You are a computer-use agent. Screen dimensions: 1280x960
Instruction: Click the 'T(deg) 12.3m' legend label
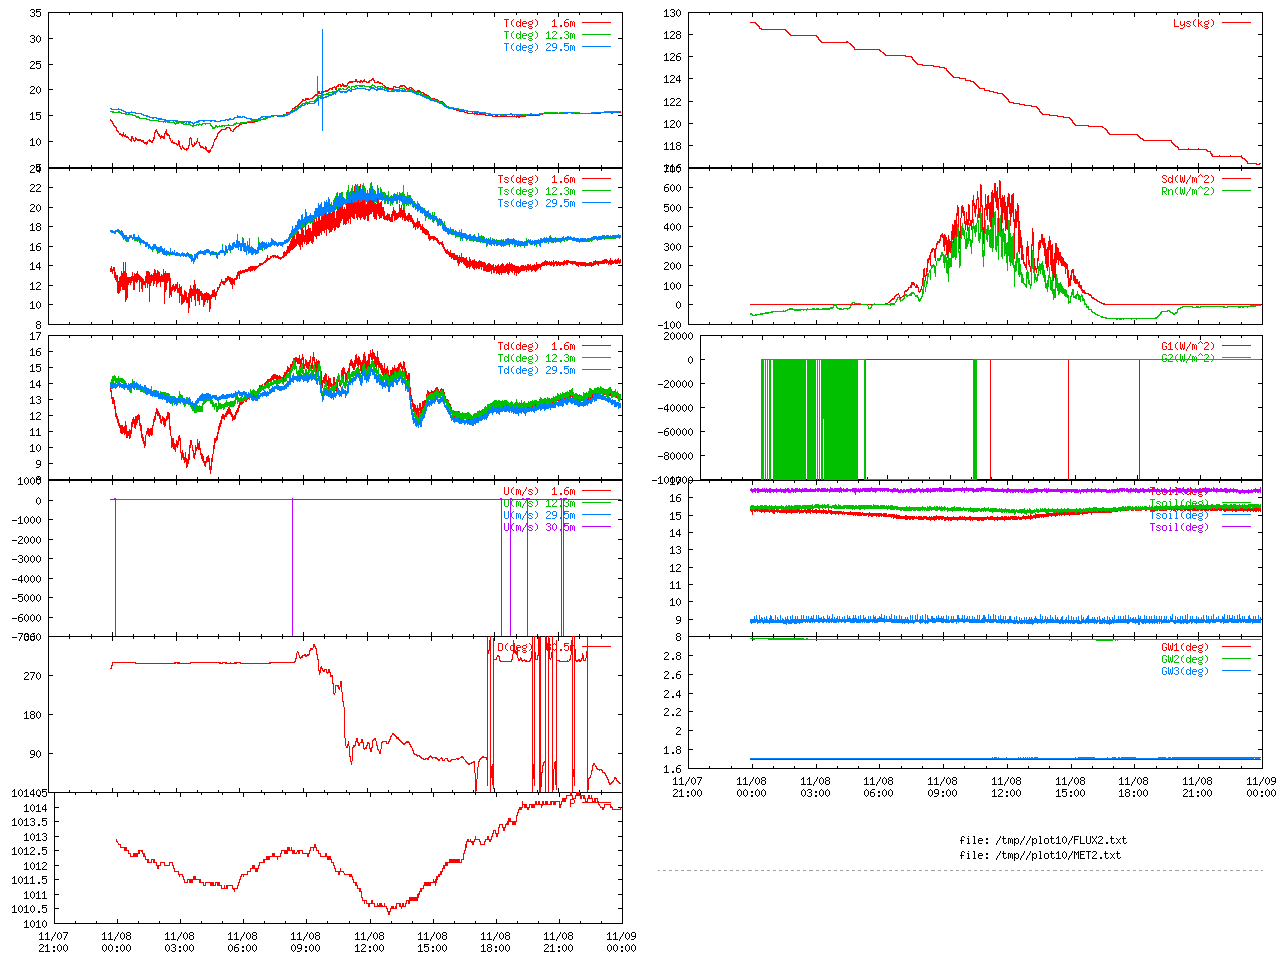click(539, 35)
